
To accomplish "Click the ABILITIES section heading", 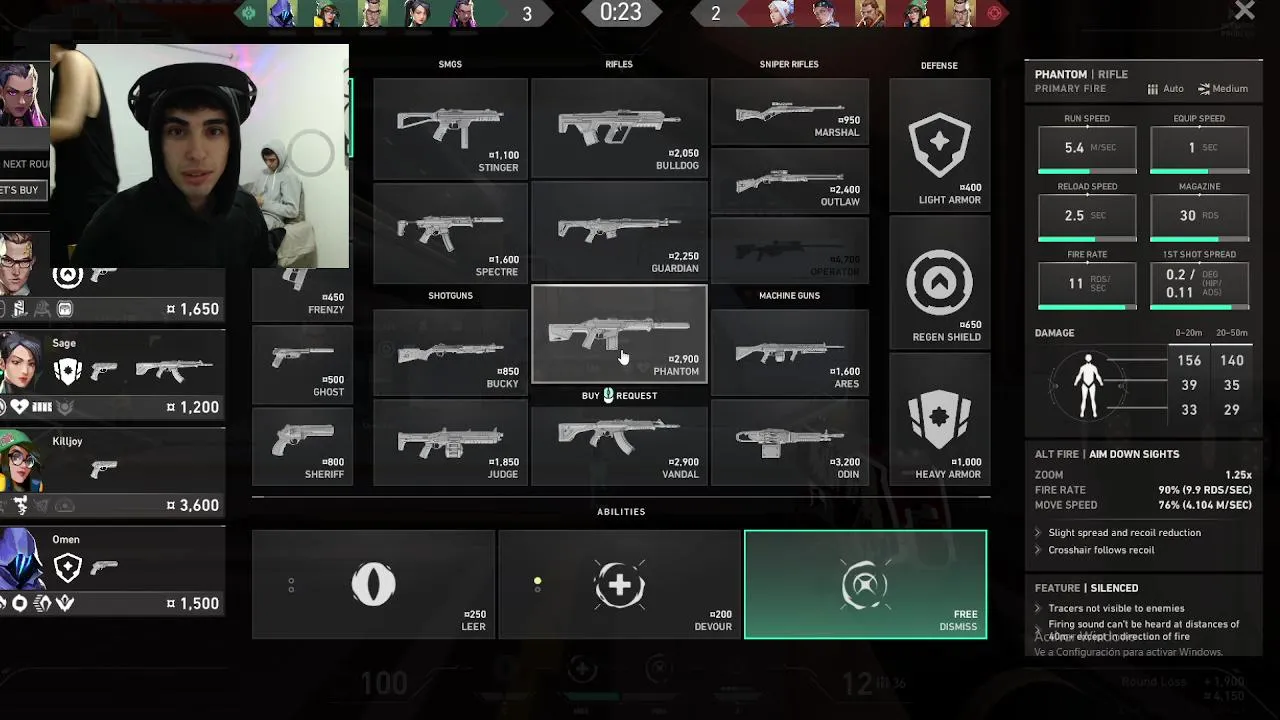I will pos(621,512).
